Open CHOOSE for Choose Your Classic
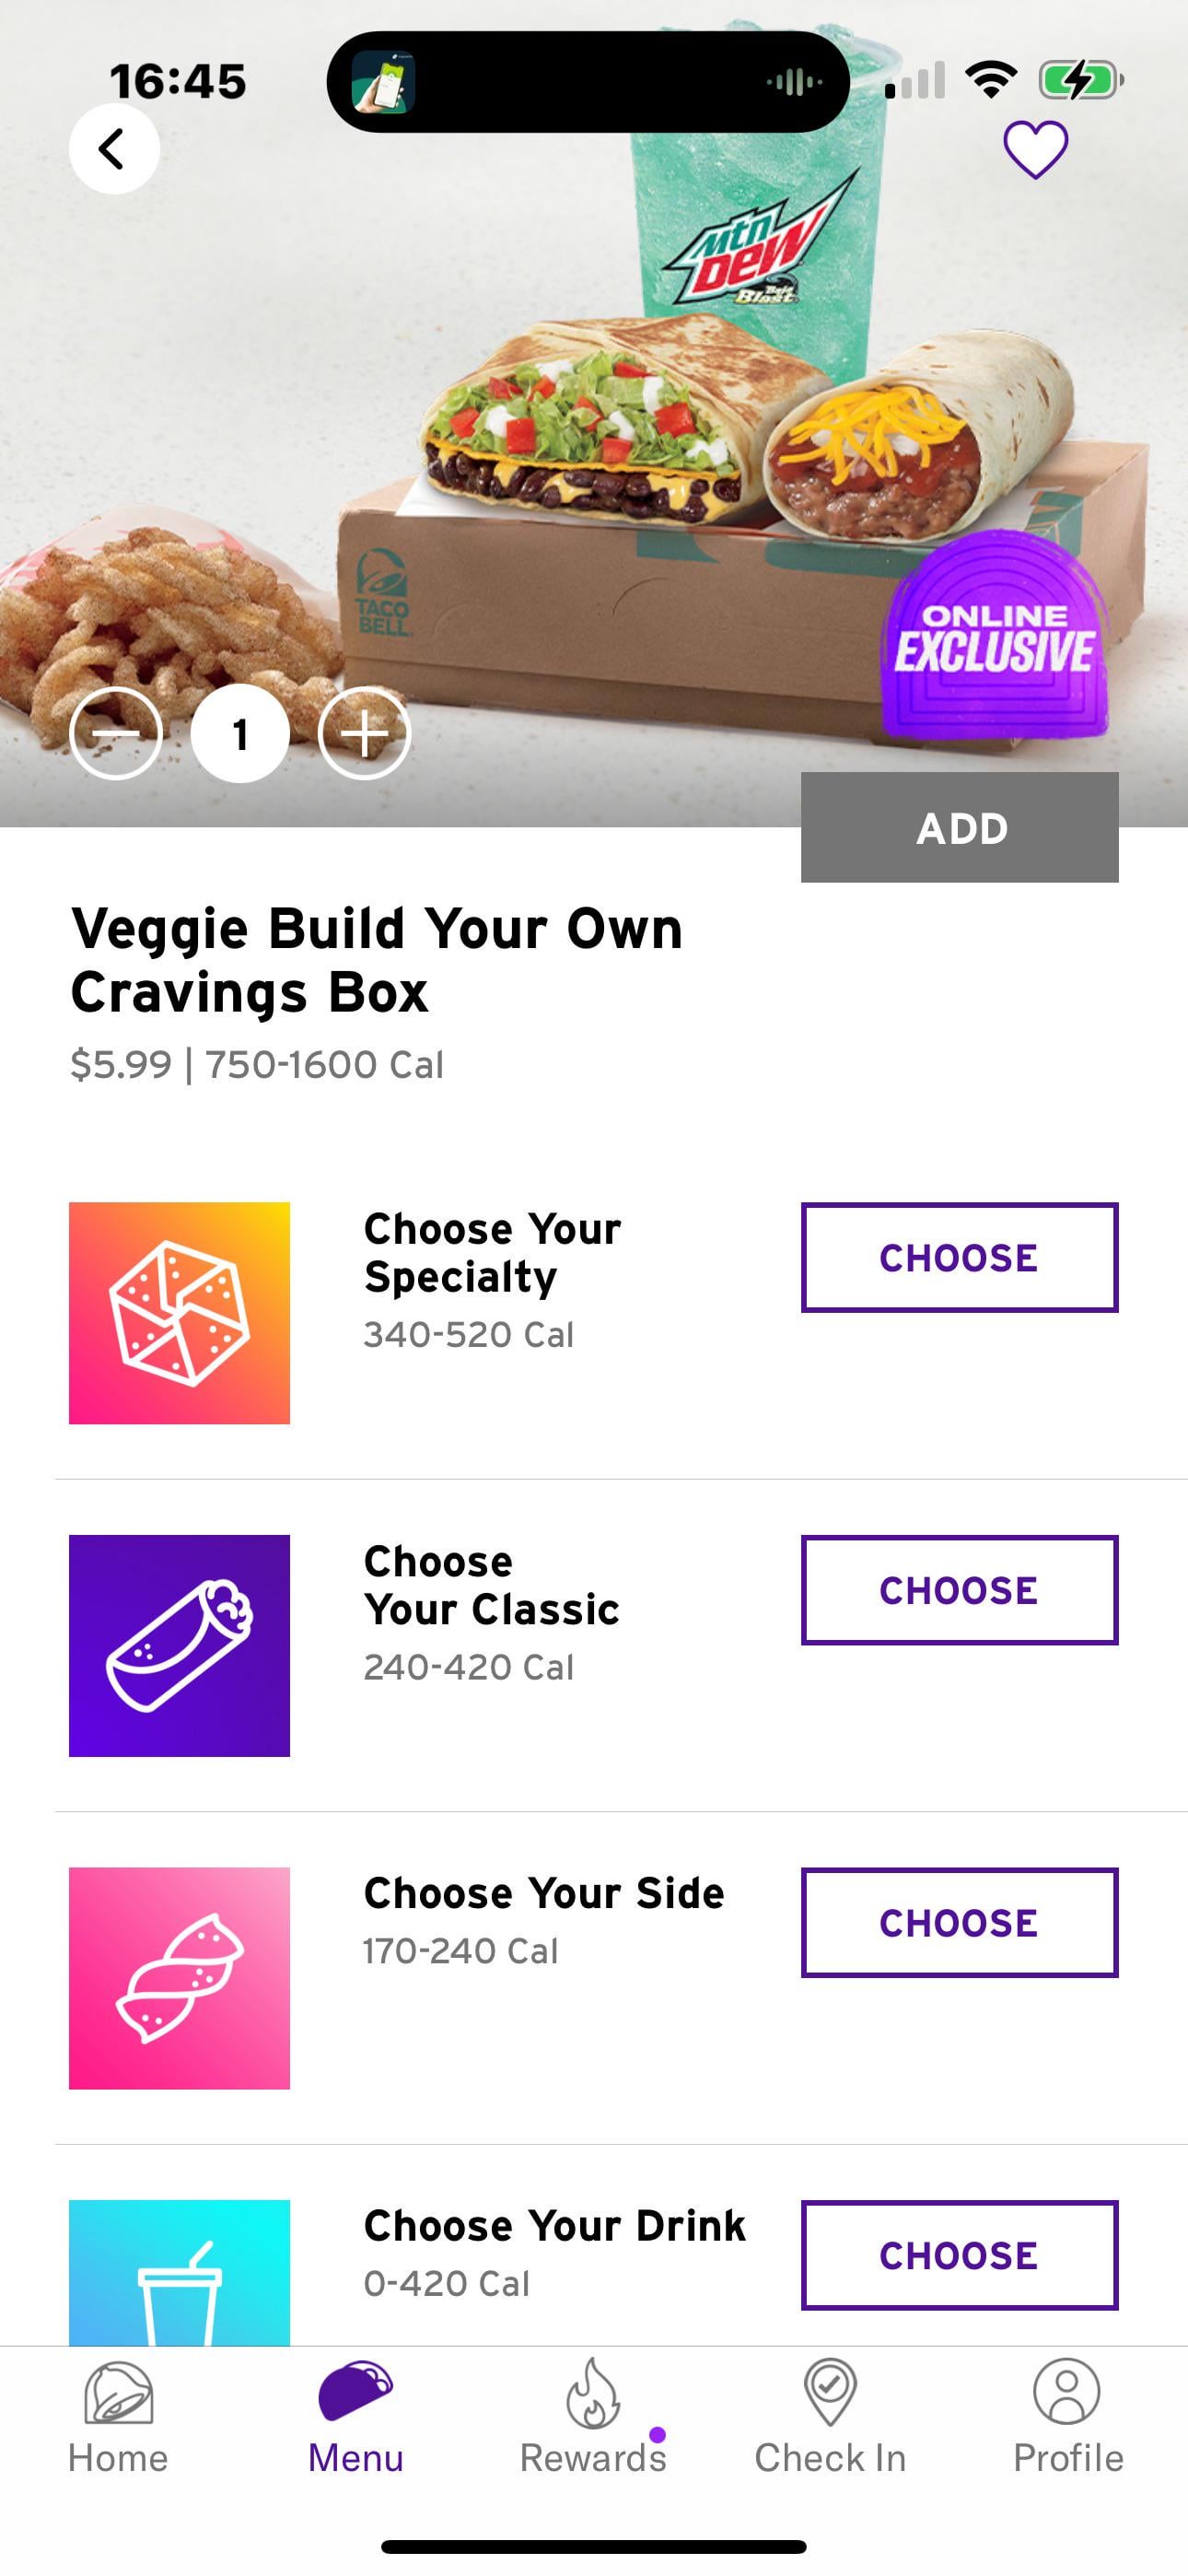Screen dimensions: 1188x2576 (x=959, y=1590)
